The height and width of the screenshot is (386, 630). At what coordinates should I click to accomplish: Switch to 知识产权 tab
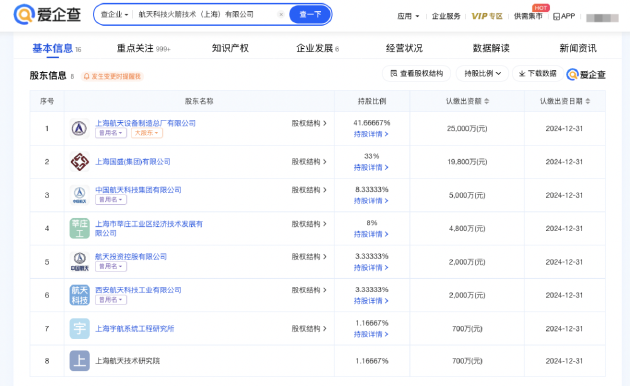click(230, 49)
